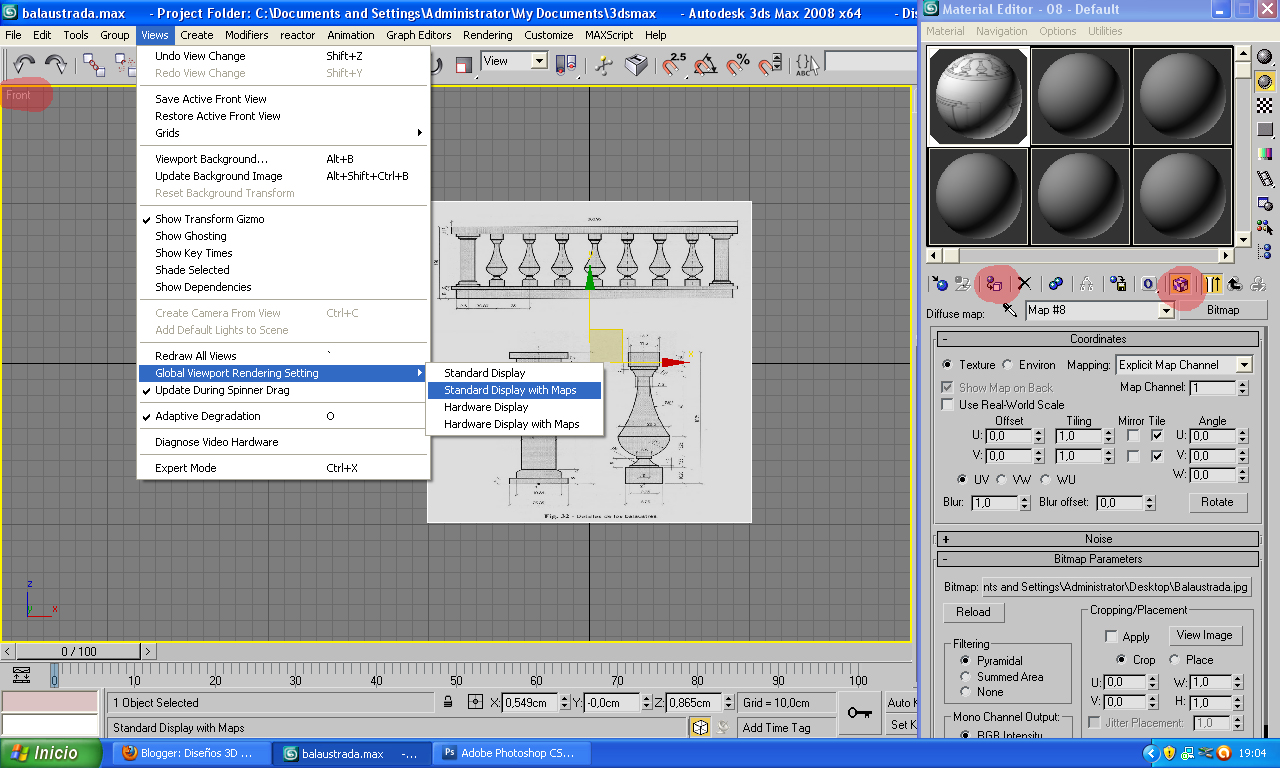This screenshot has height=768, width=1280.
Task: Open Grids submenu in Views menu
Action: (x=283, y=133)
